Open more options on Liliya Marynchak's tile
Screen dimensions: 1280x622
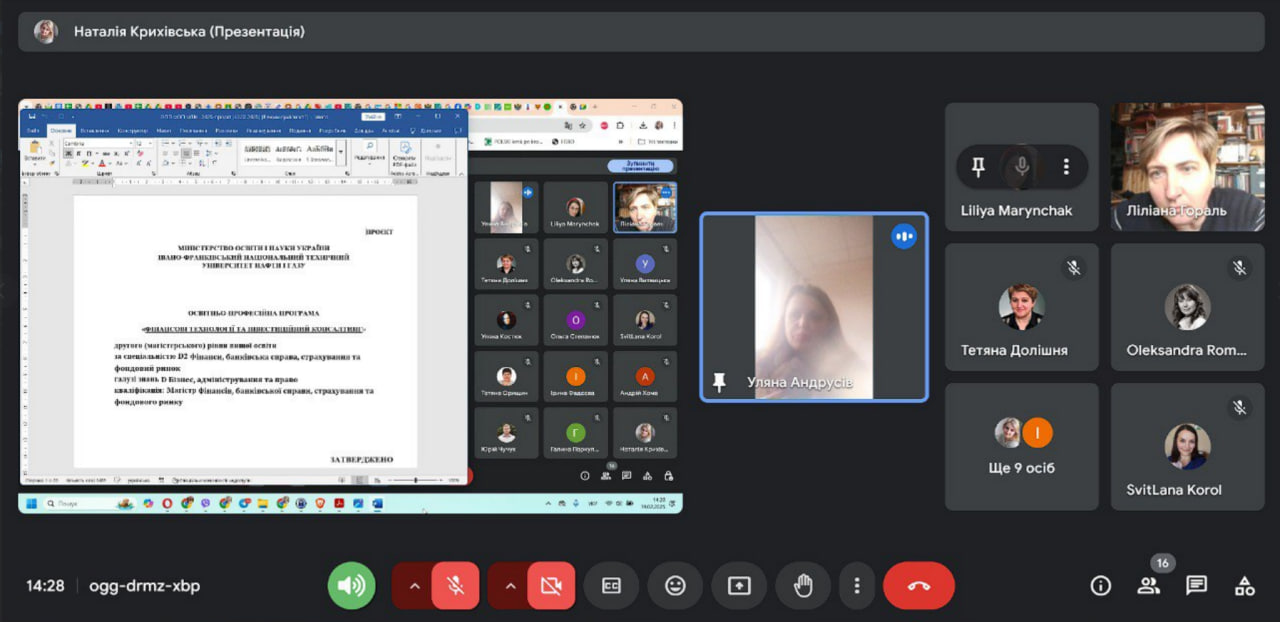pos(1066,167)
